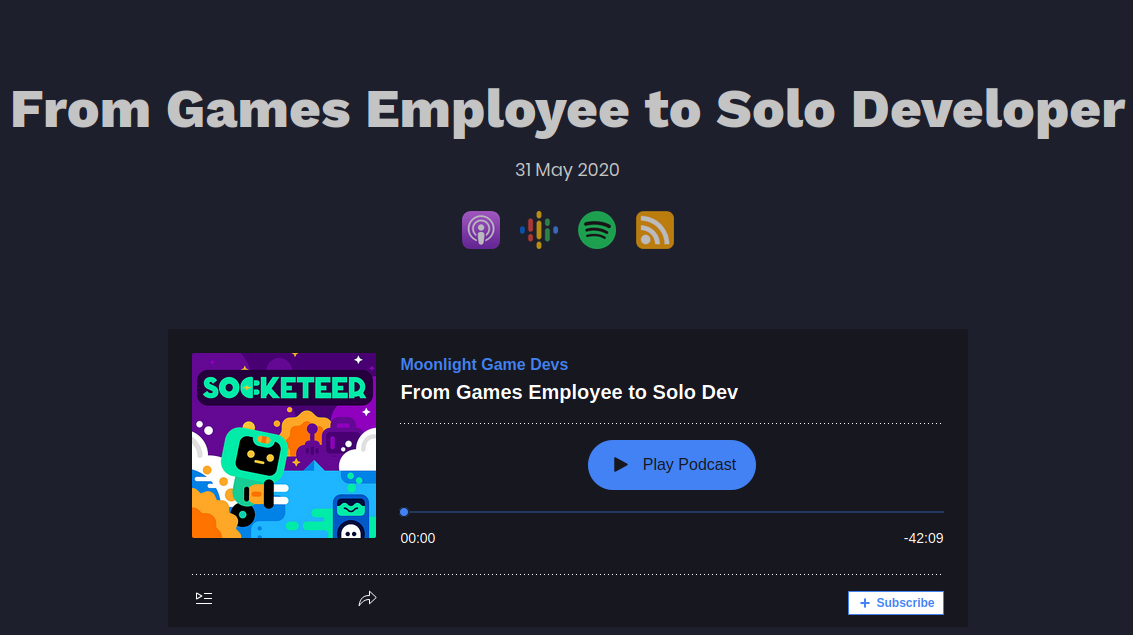Open the podcast on Spotify
The width and height of the screenshot is (1133, 635).
point(597,230)
